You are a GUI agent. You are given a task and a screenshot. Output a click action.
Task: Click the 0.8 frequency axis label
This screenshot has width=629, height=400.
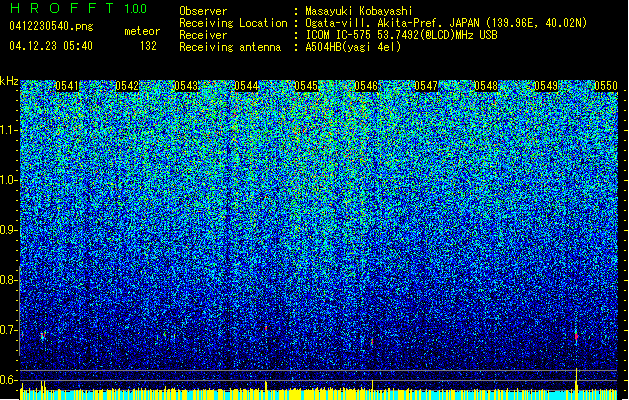pos(9,280)
